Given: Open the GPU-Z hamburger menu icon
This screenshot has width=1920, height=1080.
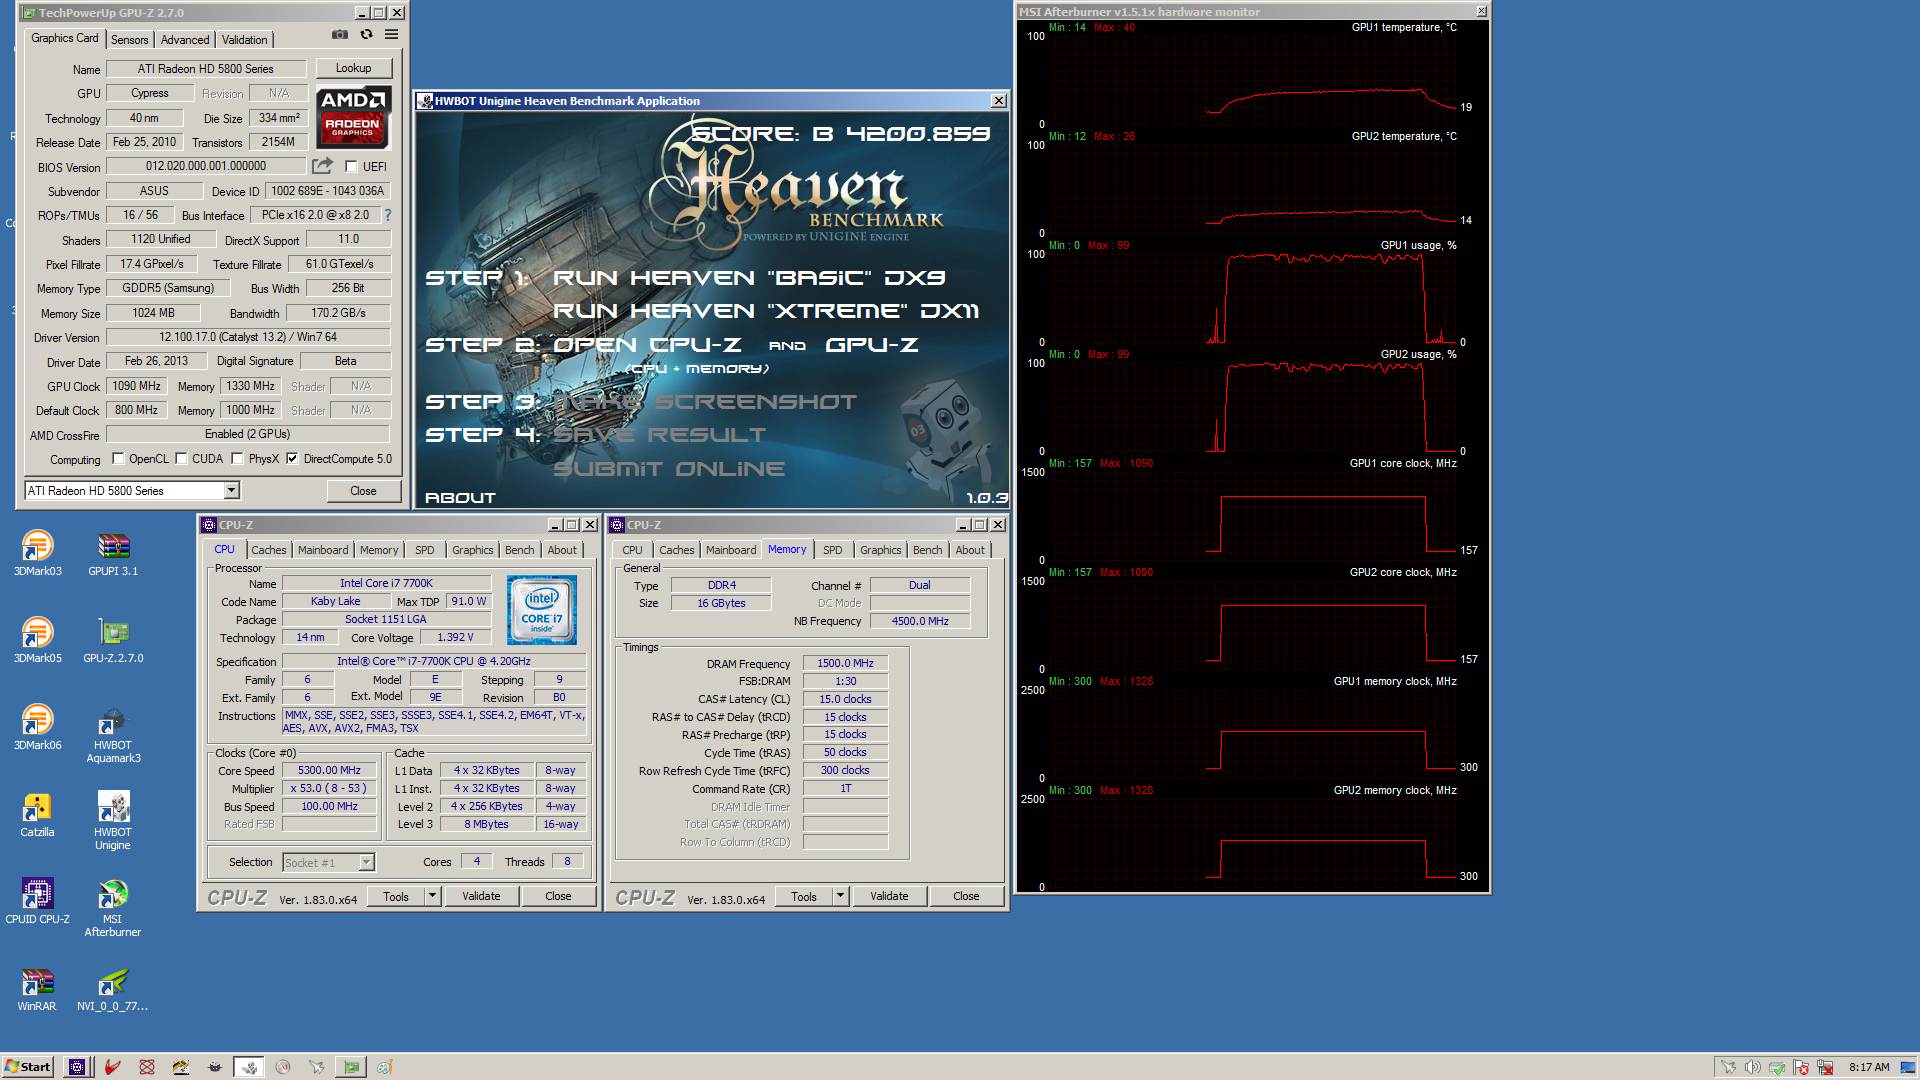Looking at the screenshot, I should point(392,34).
